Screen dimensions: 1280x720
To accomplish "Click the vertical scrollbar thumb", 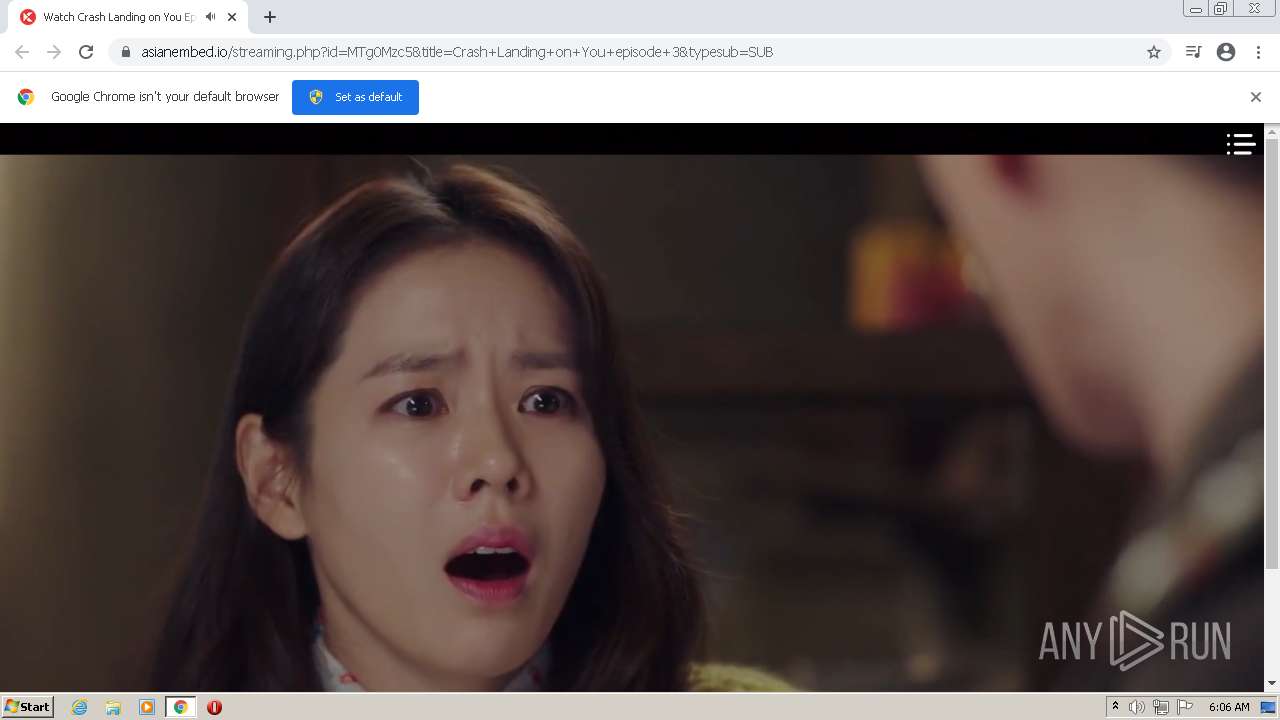I will point(1272,354).
